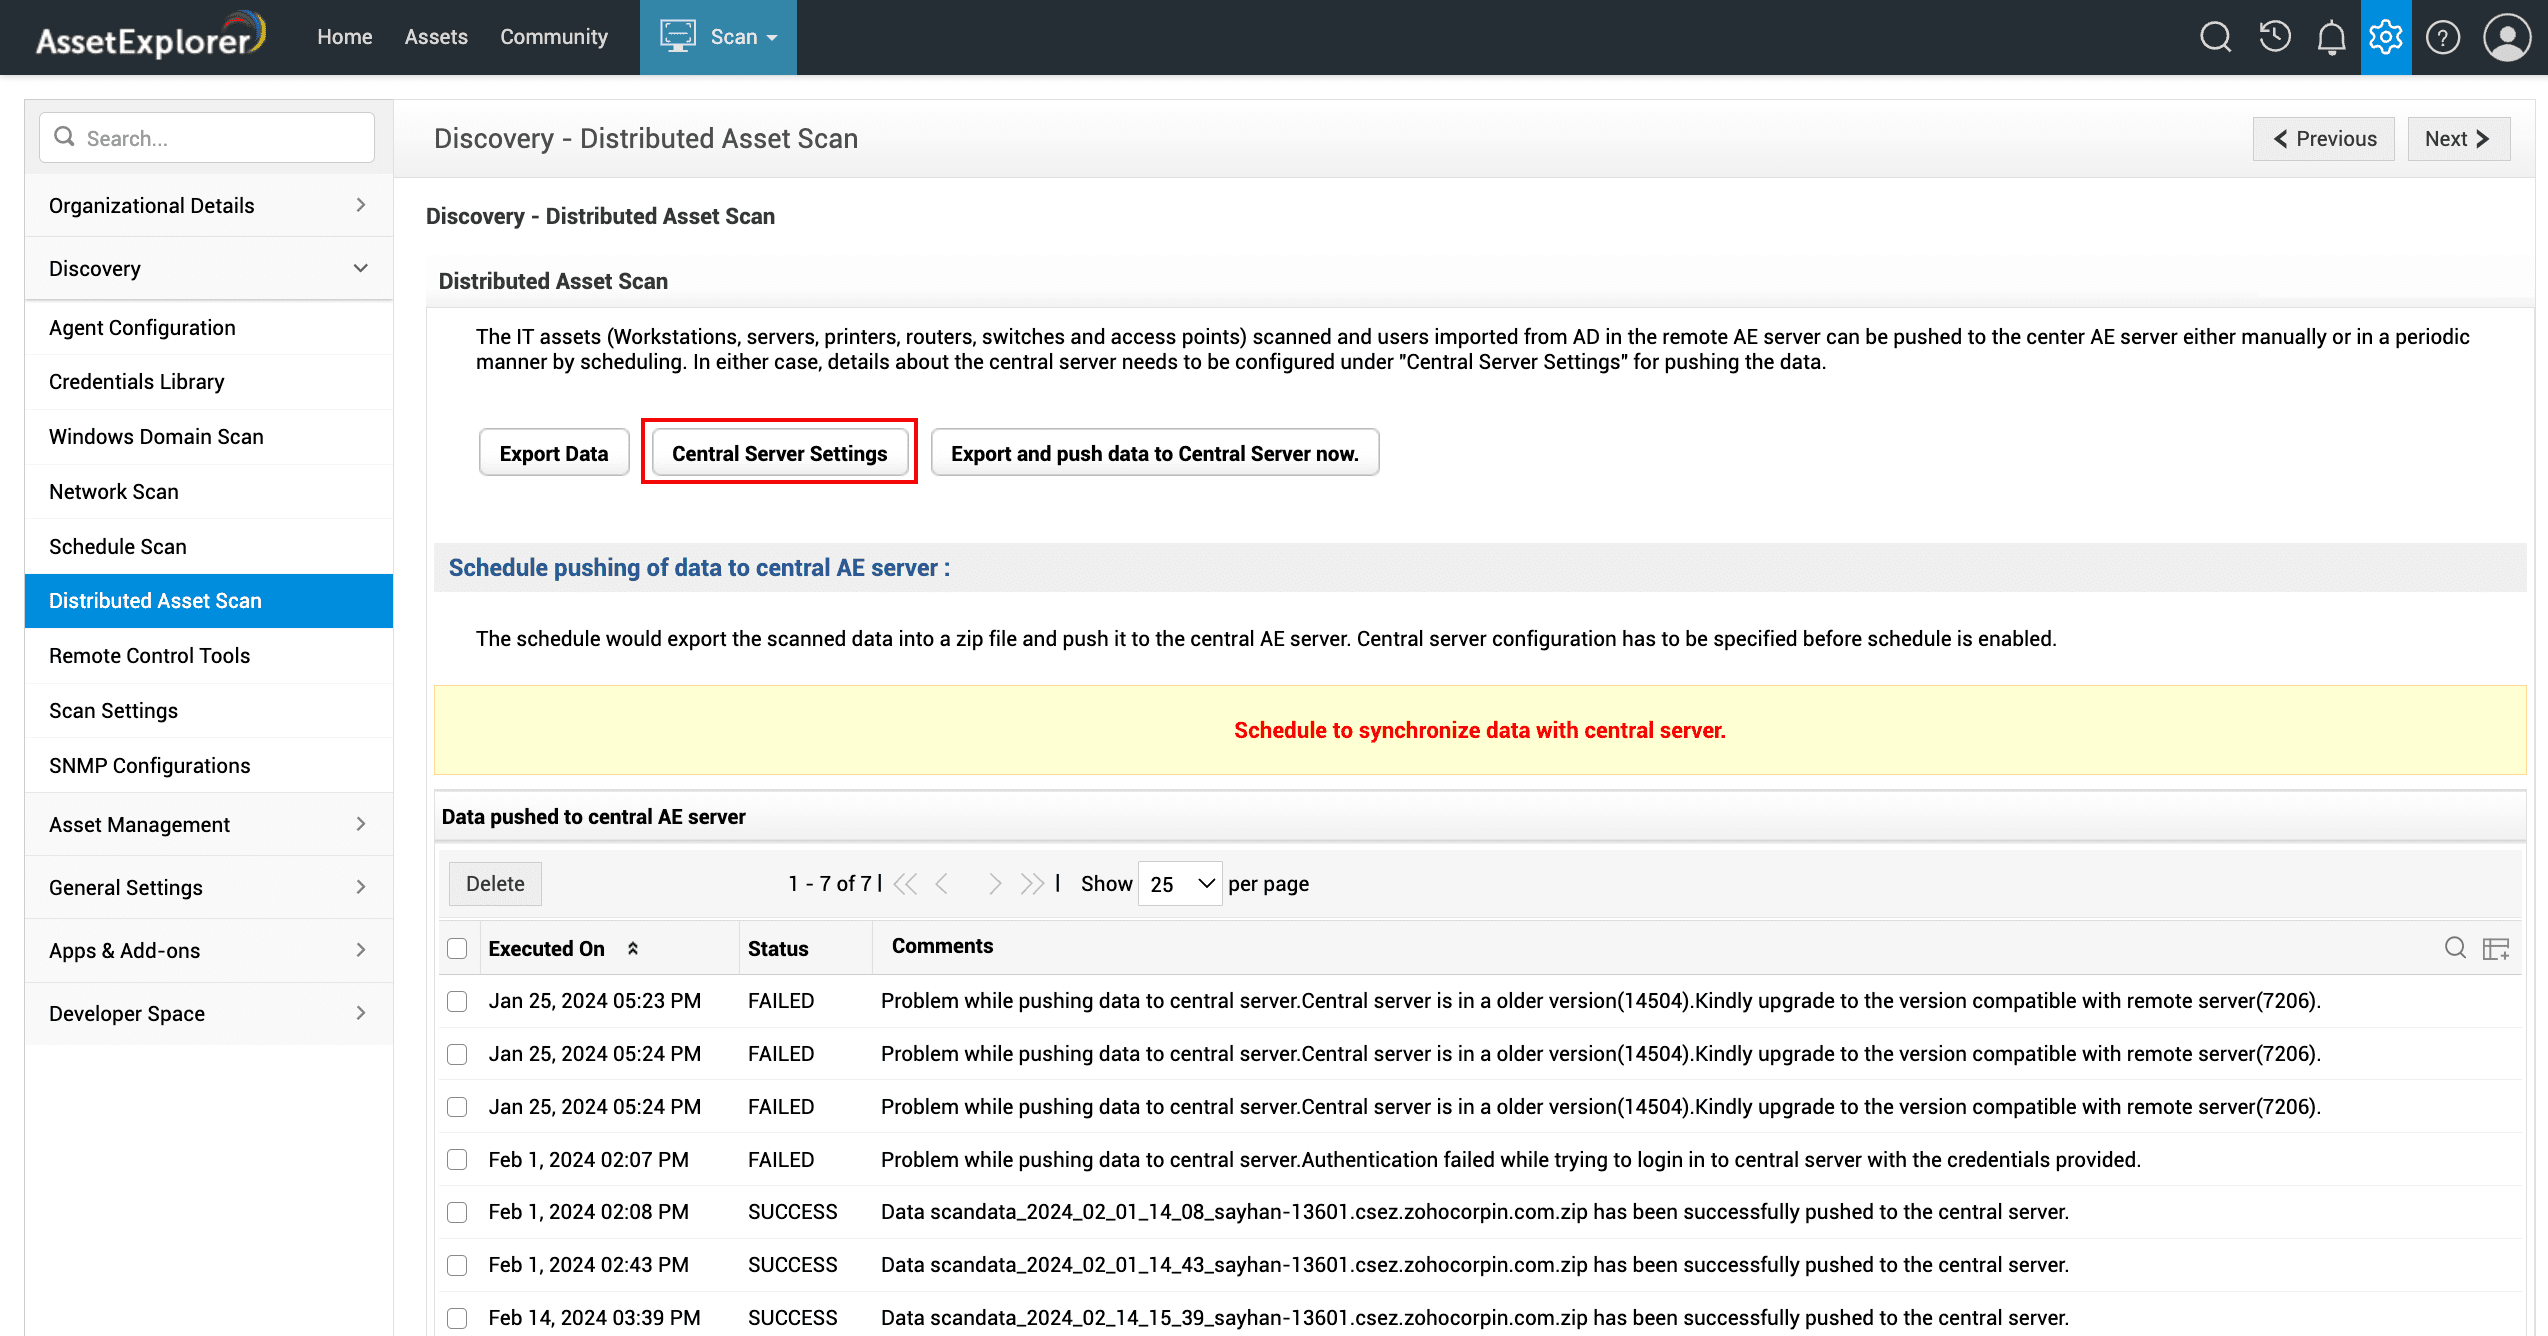Image resolution: width=2548 pixels, height=1336 pixels.
Task: Open the Assets top menu item
Action: coord(436,37)
